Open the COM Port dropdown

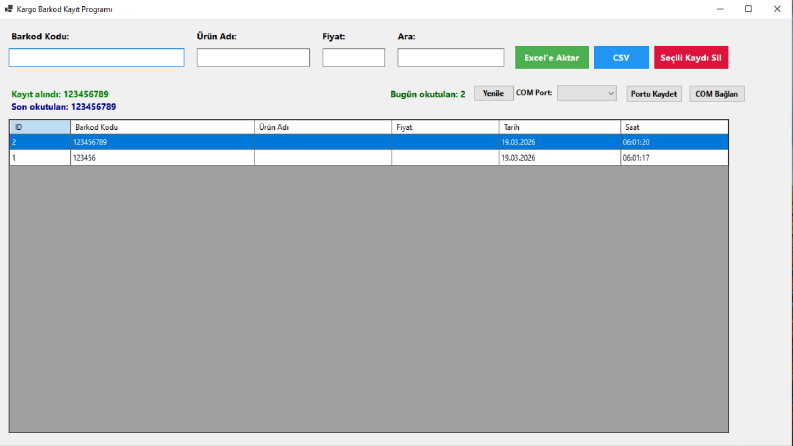[587, 94]
